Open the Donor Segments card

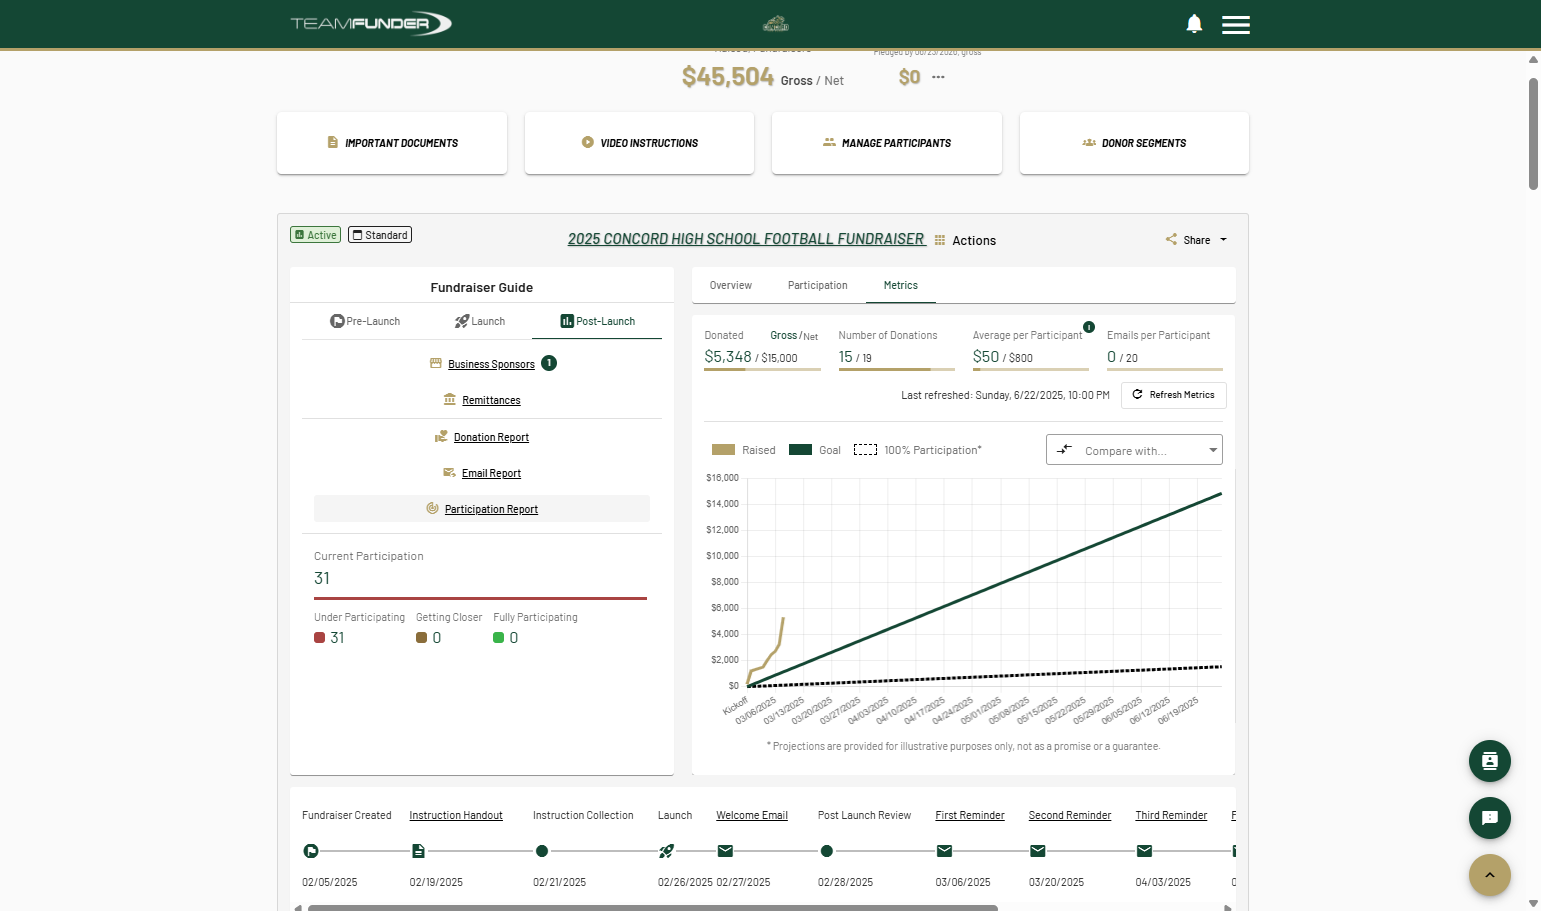1134,143
